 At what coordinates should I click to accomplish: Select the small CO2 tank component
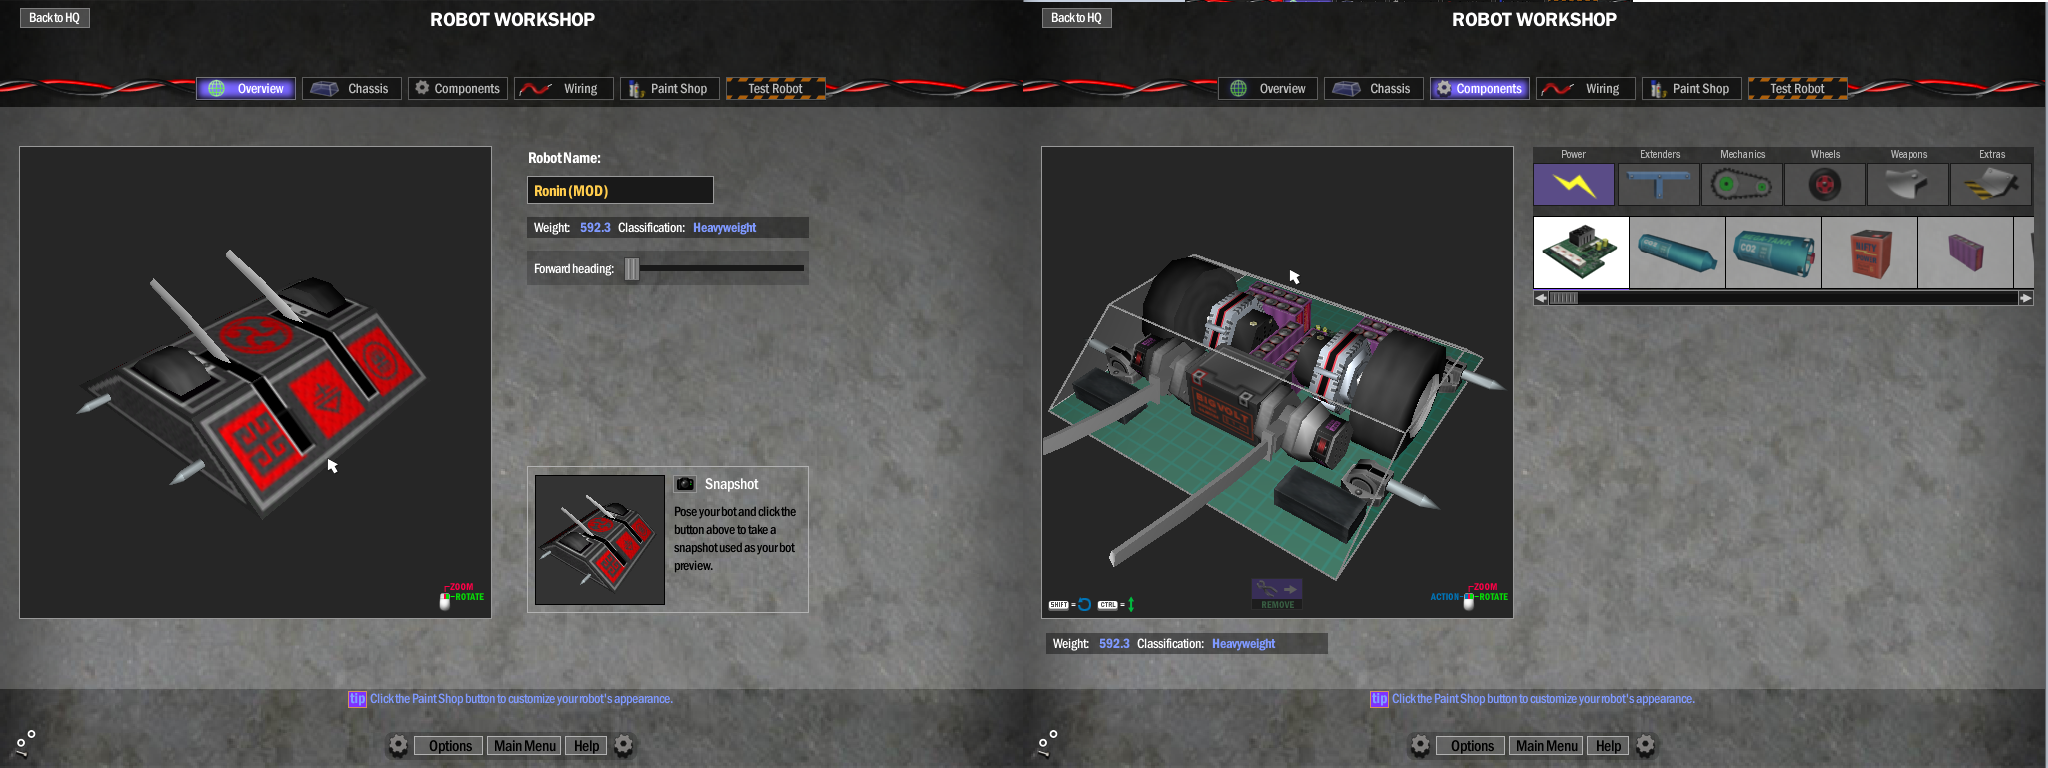click(1677, 252)
